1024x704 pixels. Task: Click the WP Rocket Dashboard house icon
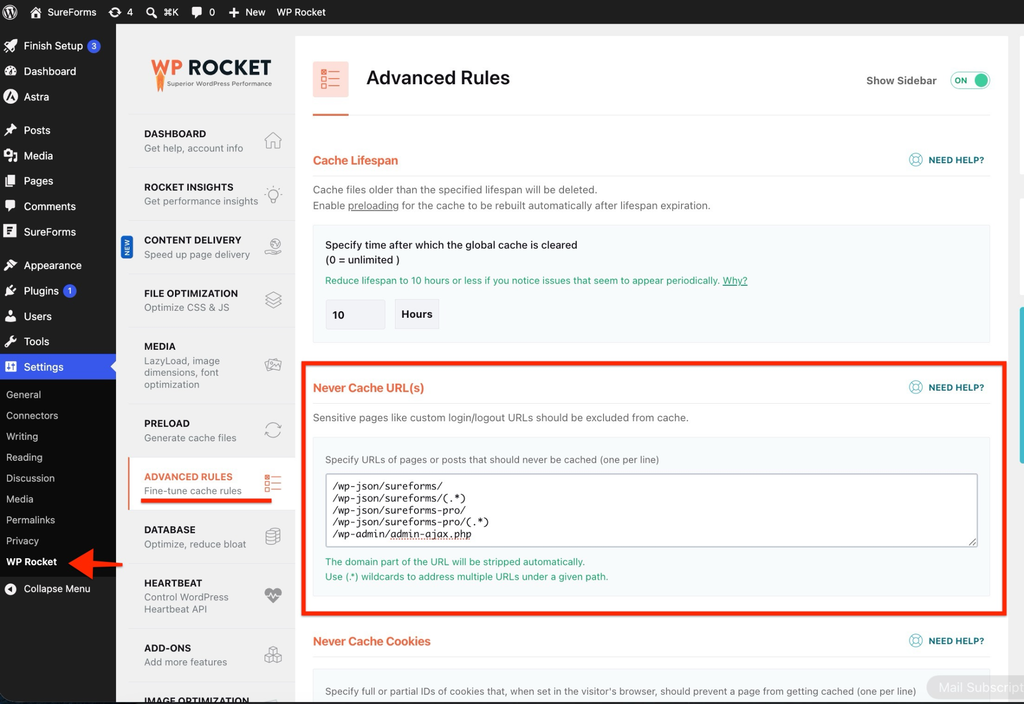273,140
